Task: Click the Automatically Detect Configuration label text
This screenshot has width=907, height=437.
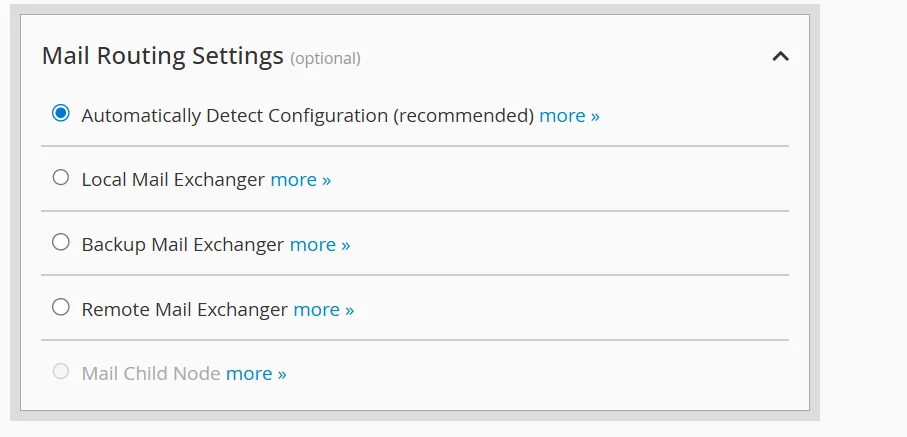Action: 234,116
